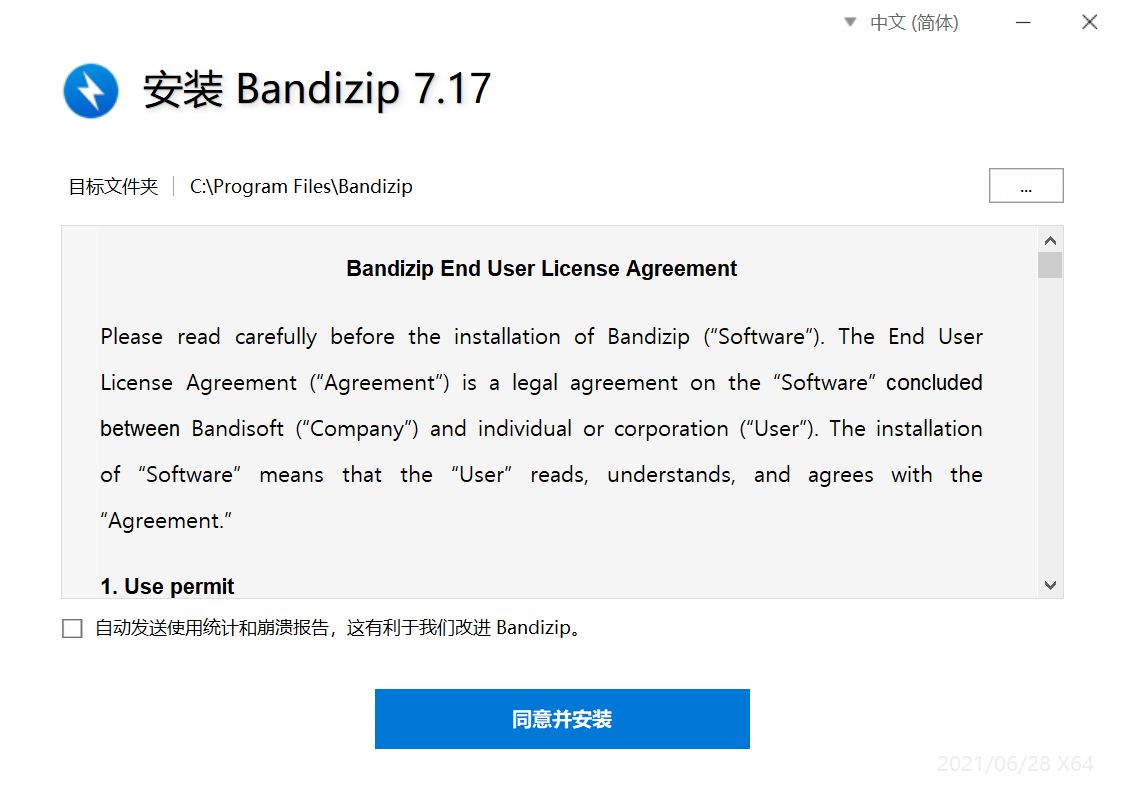Toggle statistics option via its 自动发送使用统计 label
Image resolution: width=1125 pixels, height=795 pixels.
point(337,628)
